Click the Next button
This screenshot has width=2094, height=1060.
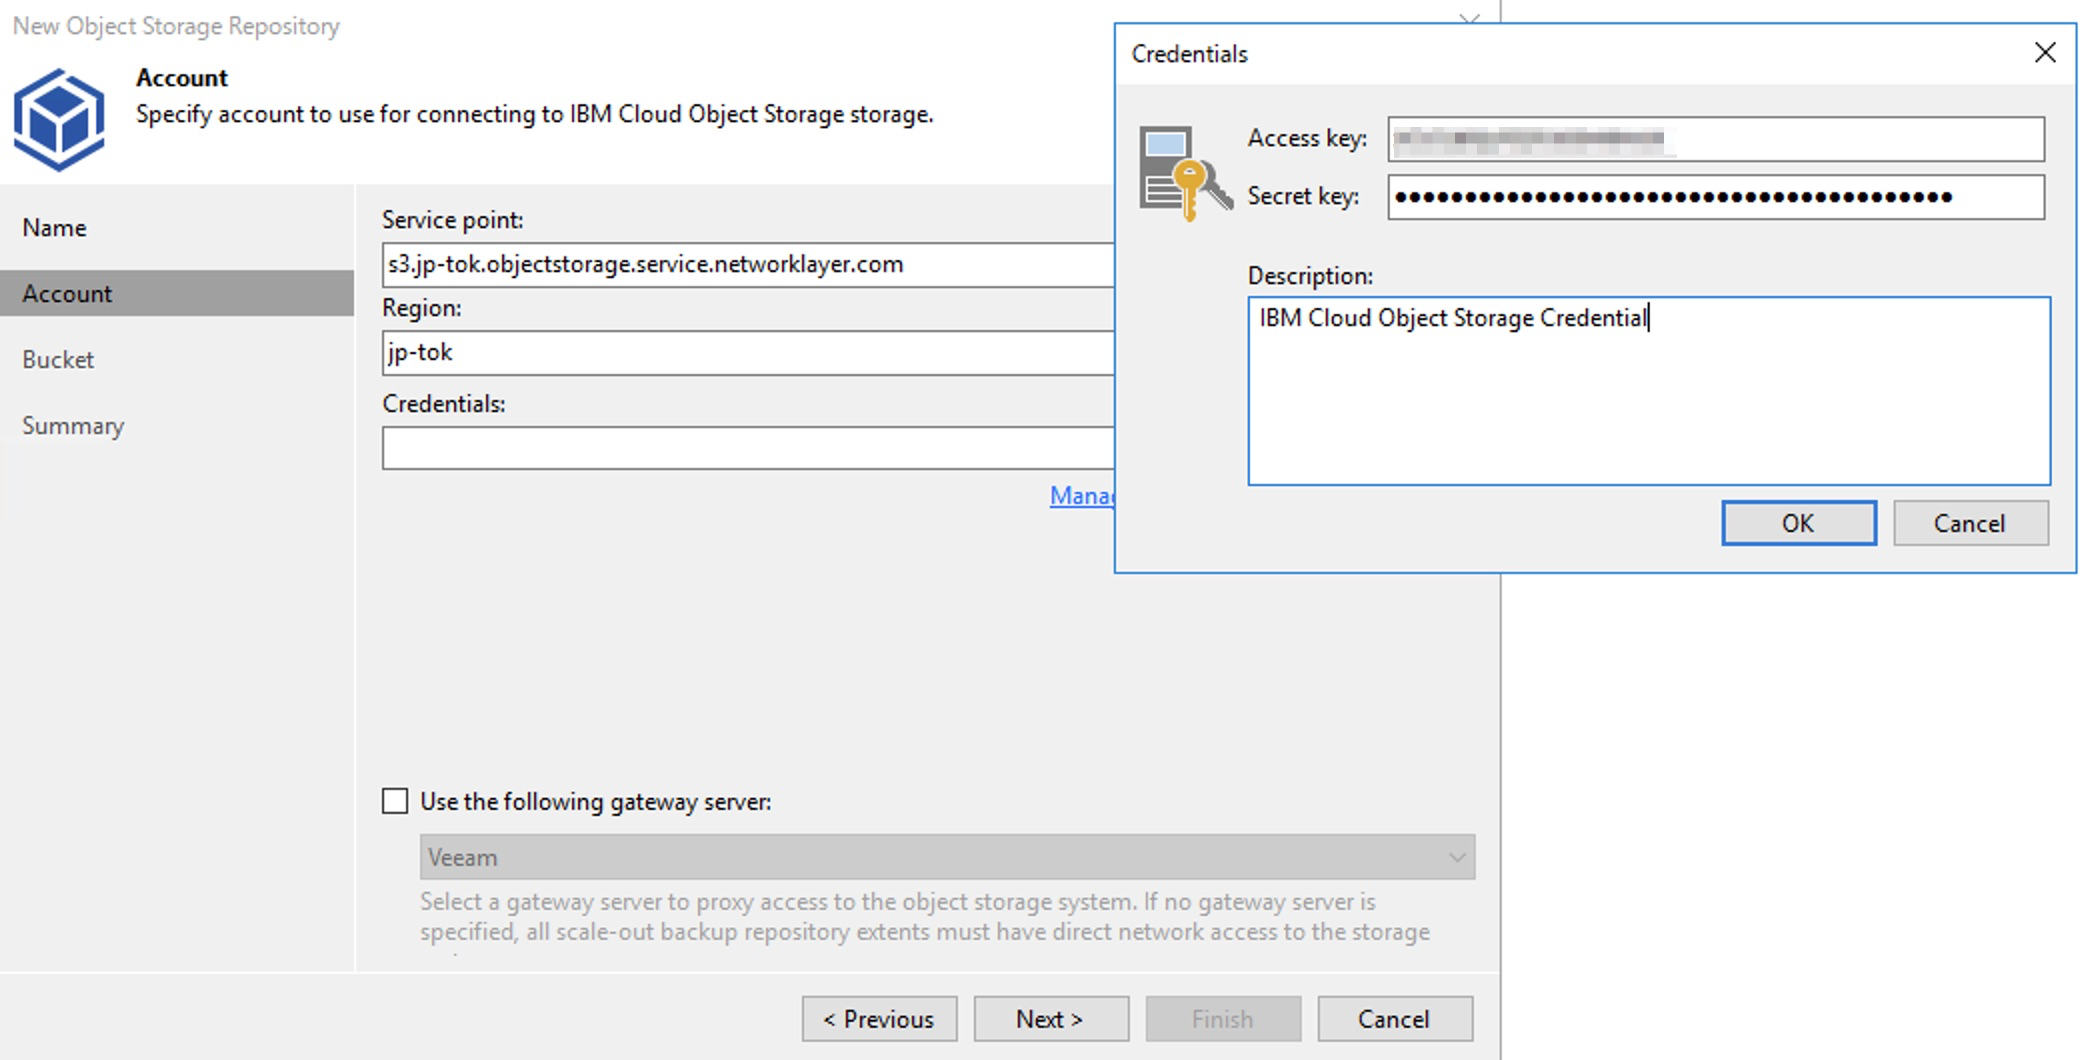pos(1050,1018)
